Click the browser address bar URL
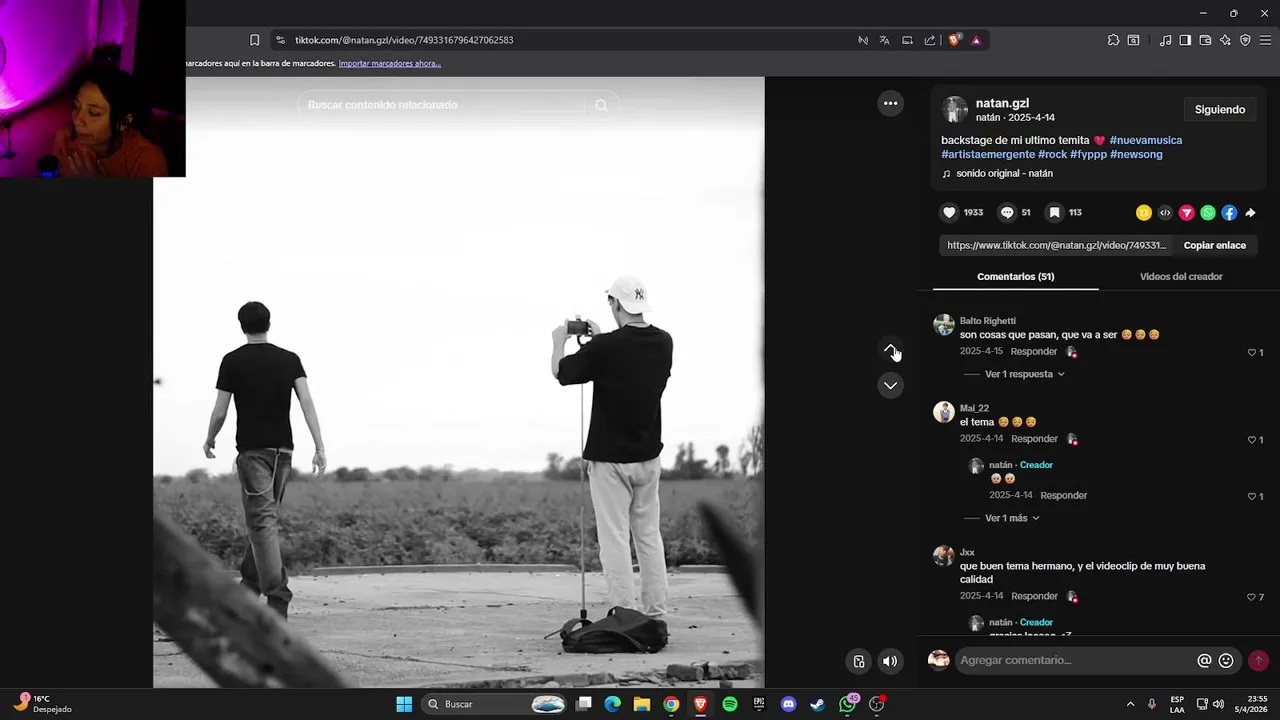 coord(404,40)
